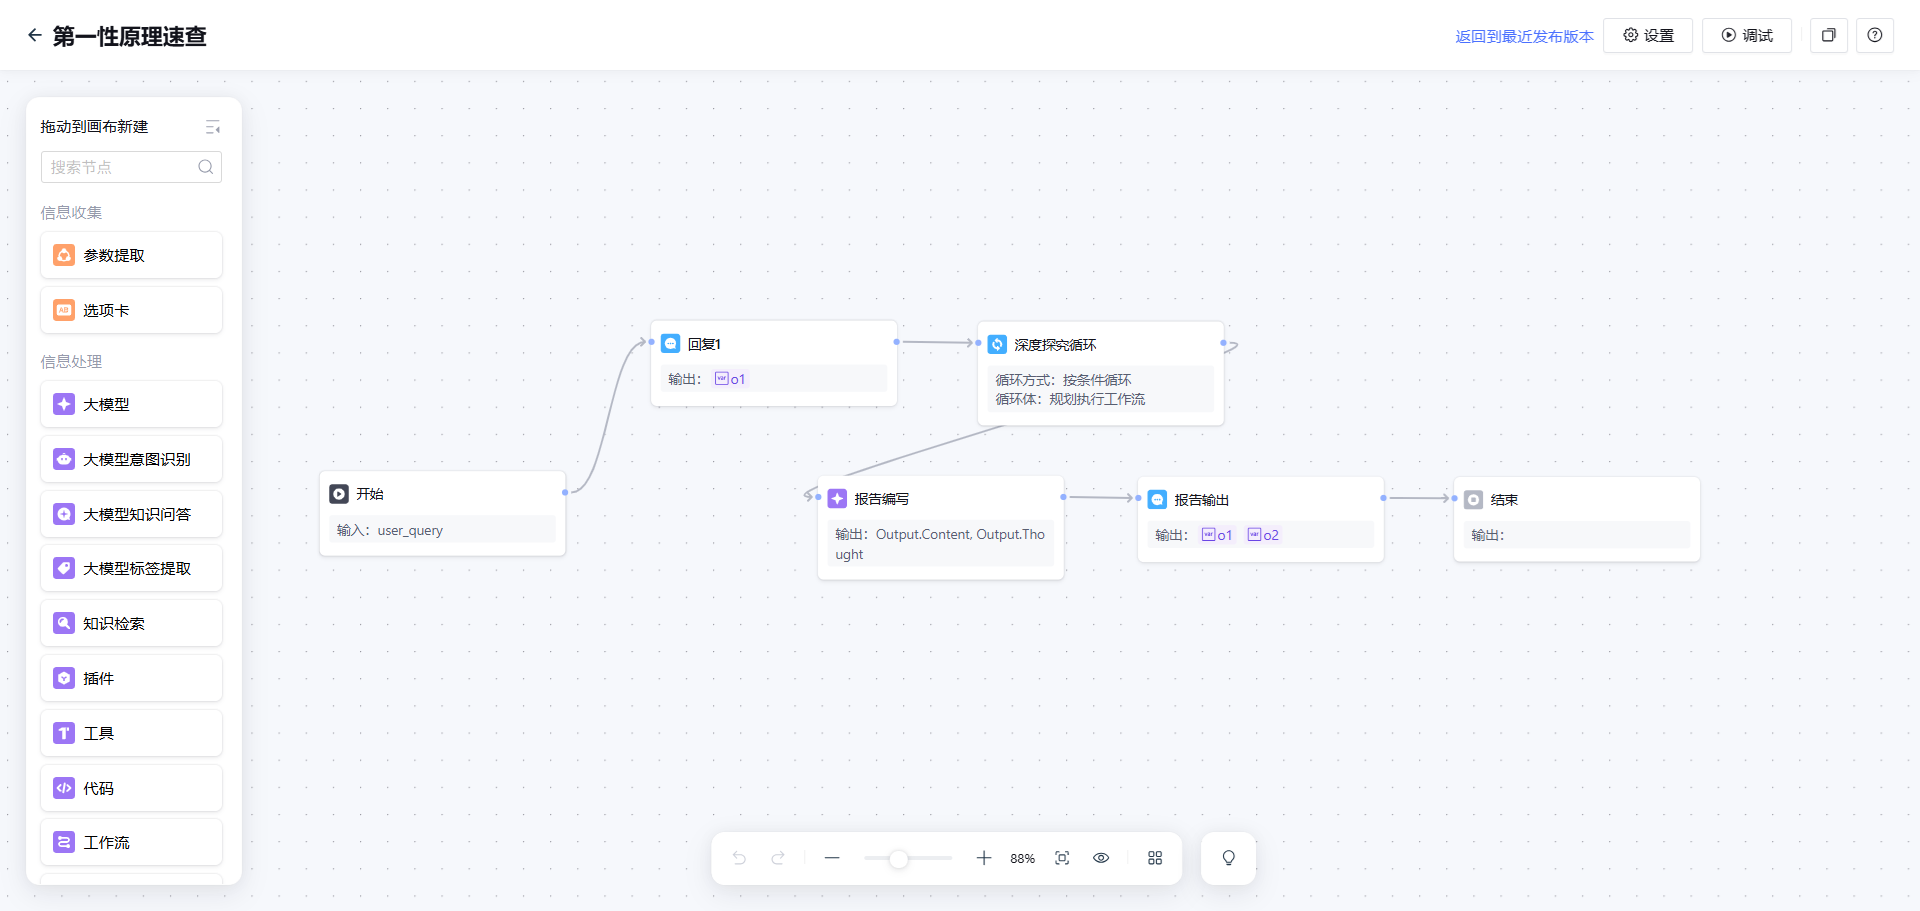Click the copy icon in top bar
1920x911 pixels.
coord(1829,36)
